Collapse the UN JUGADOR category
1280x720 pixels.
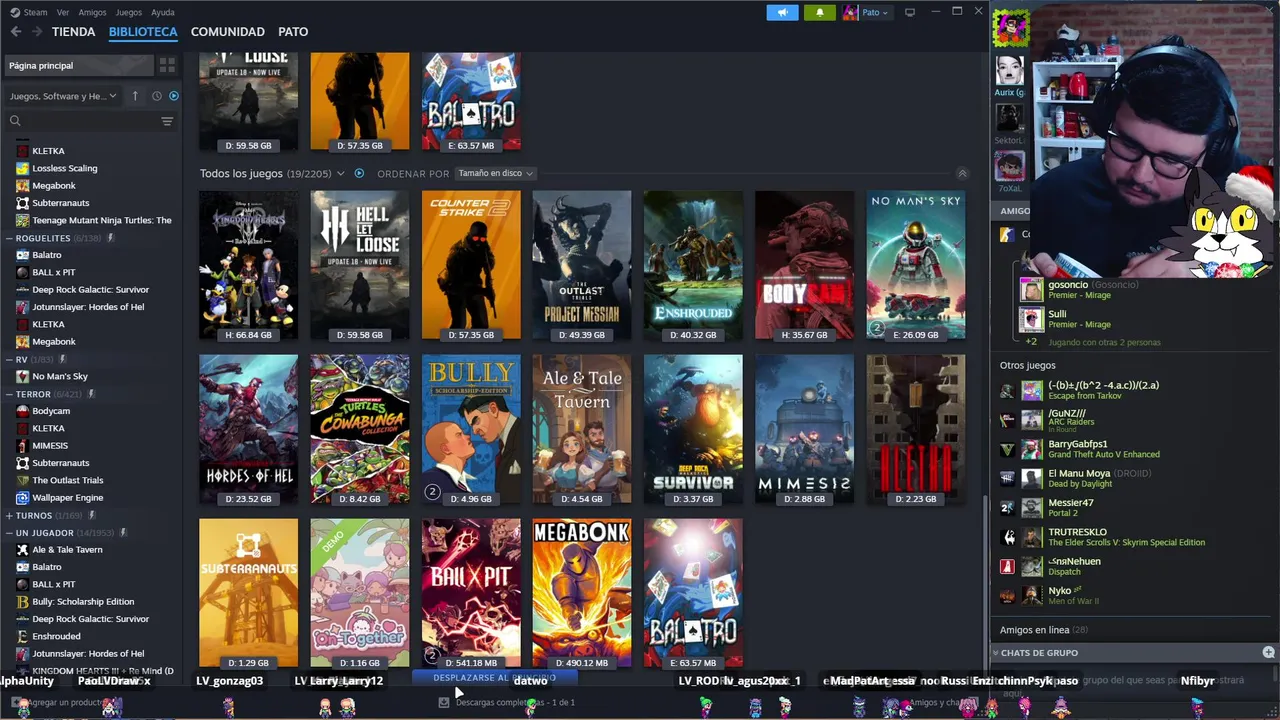pyautogui.click(x=9, y=533)
